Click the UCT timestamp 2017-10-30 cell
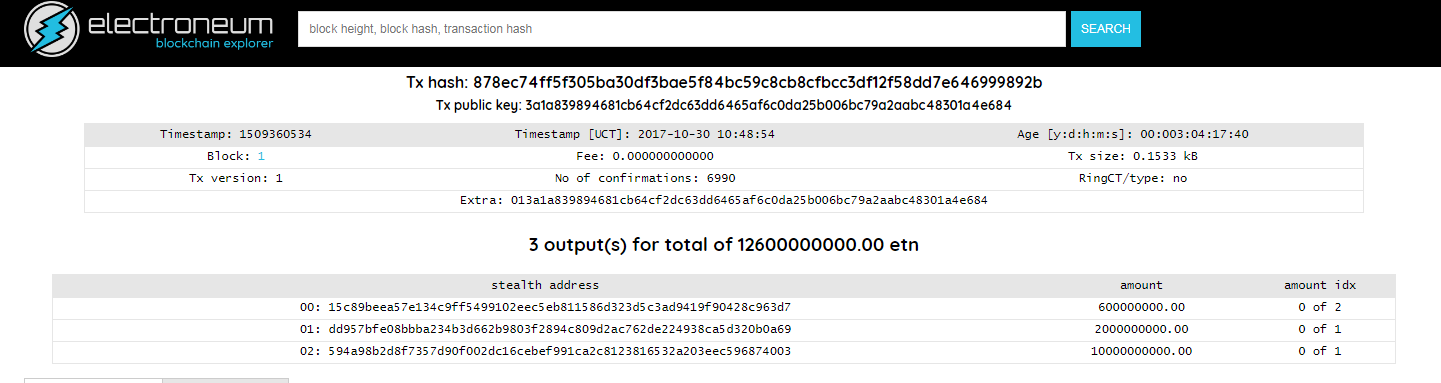Screen dimensions: 1441x383 pos(645,134)
